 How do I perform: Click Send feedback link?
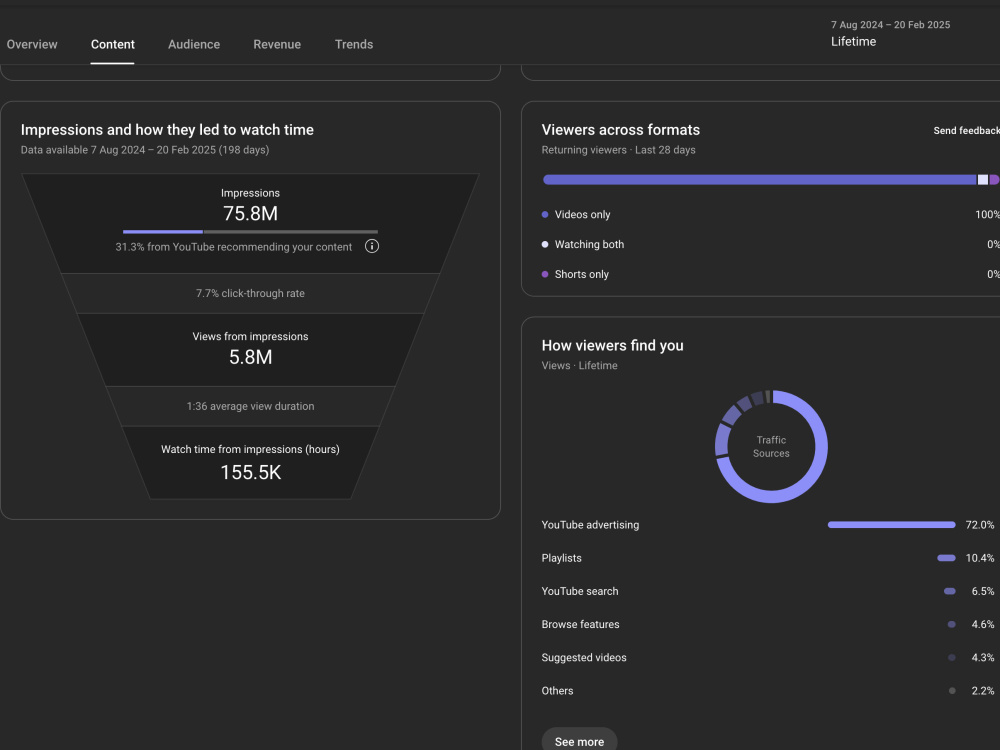(966, 130)
